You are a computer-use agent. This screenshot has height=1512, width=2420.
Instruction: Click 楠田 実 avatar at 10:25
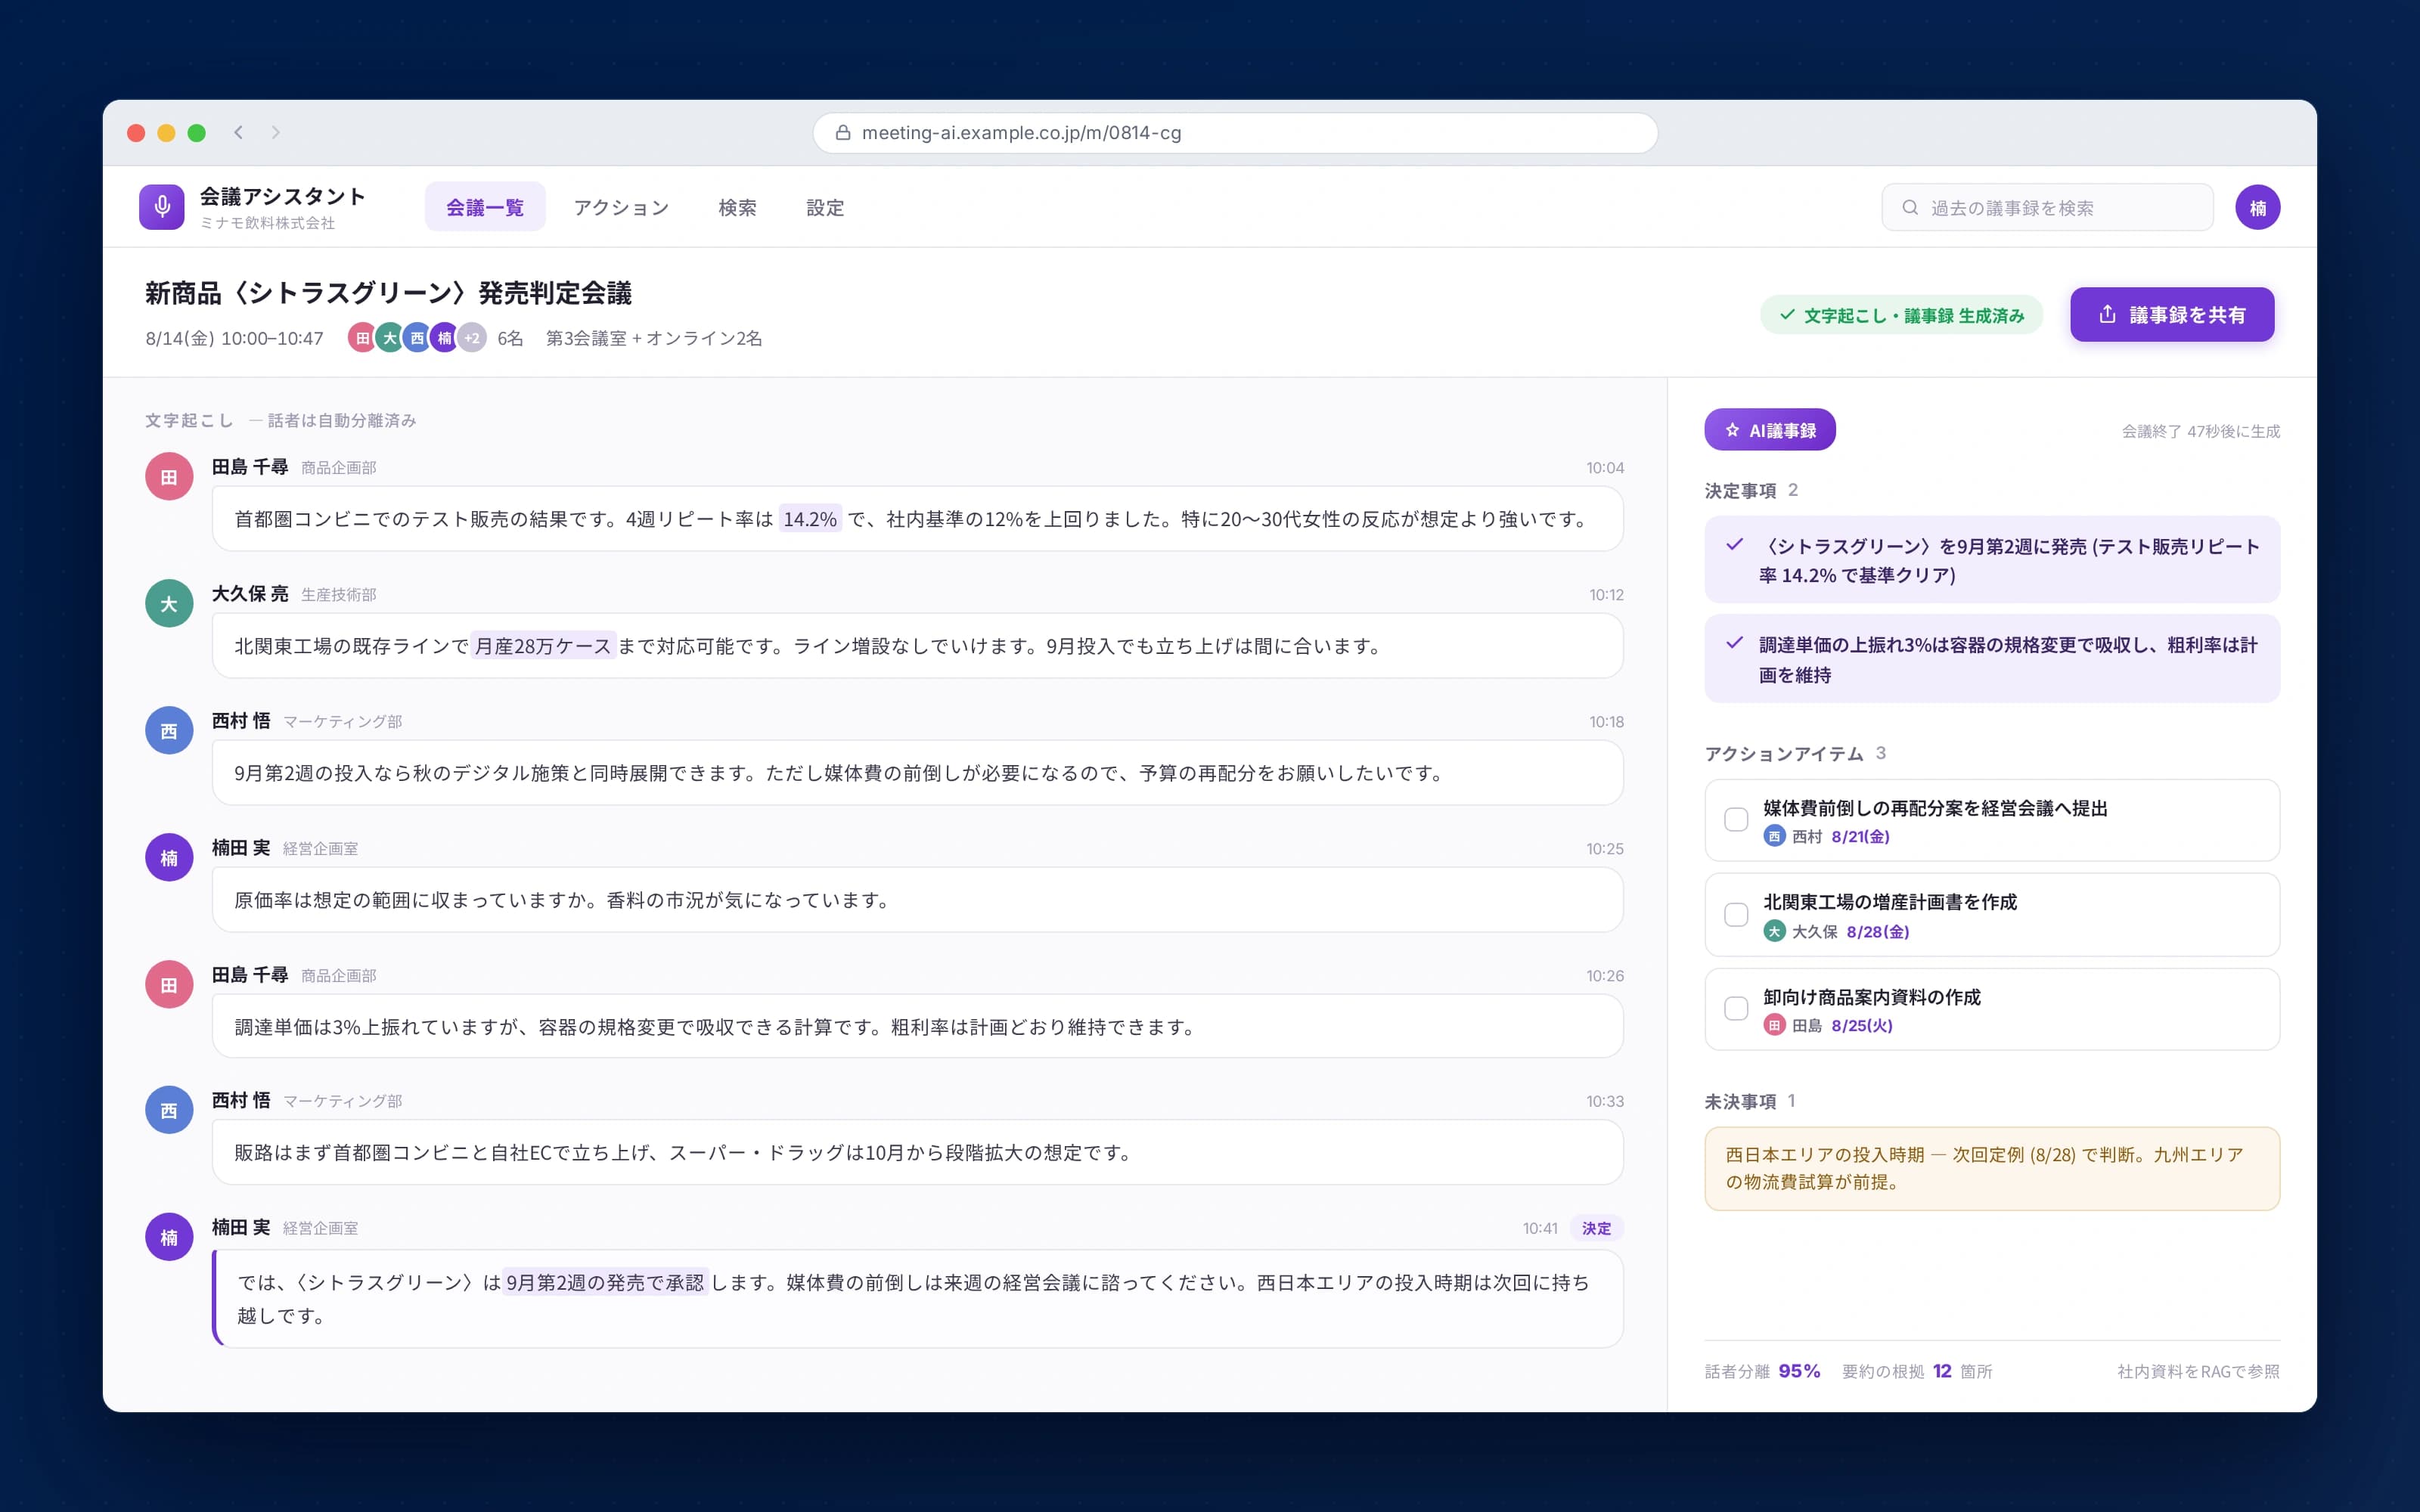[169, 858]
